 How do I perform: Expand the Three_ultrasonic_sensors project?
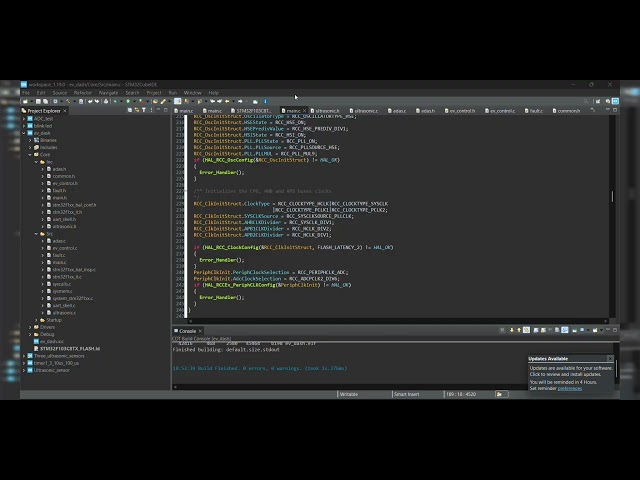coord(24,356)
